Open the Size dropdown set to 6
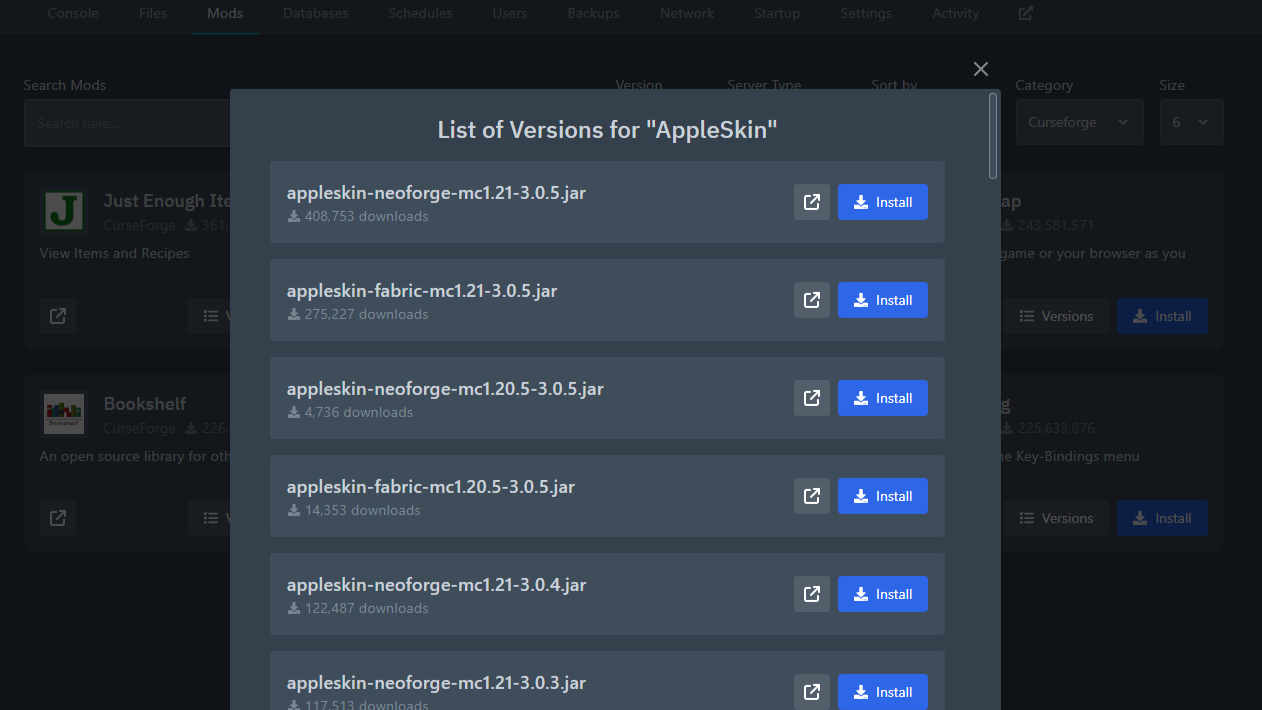The width and height of the screenshot is (1262, 710). (x=1190, y=122)
